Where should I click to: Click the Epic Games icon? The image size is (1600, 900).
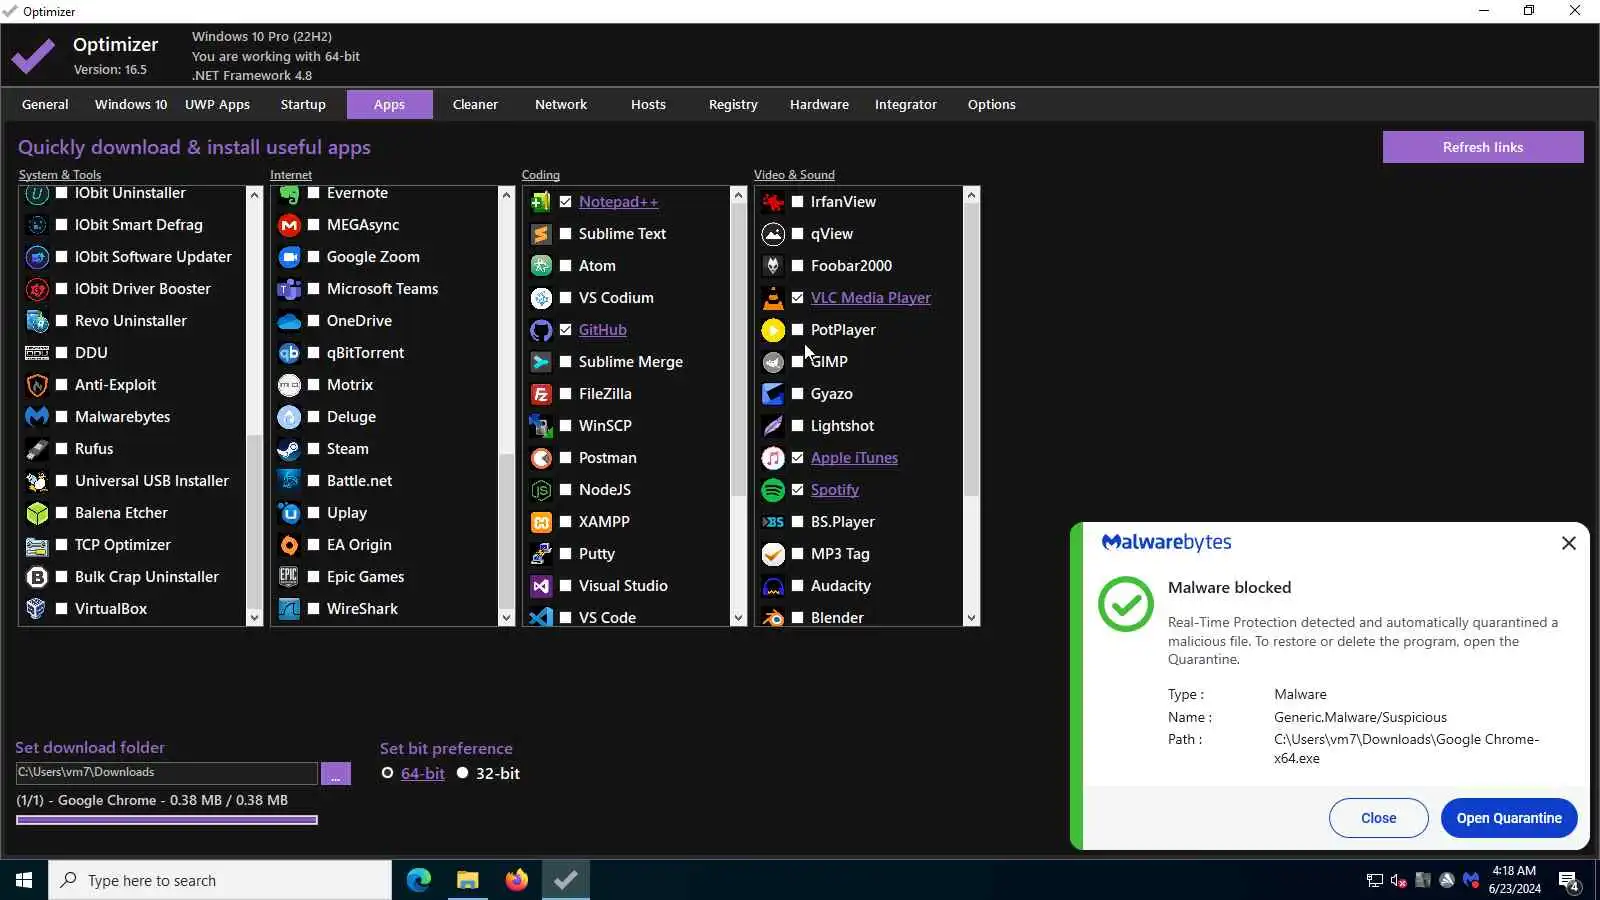pyautogui.click(x=289, y=577)
